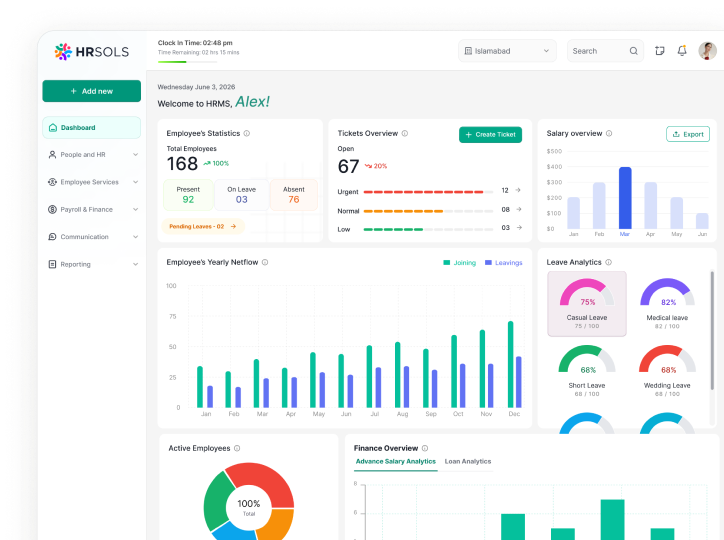
Task: Select the Casual Leave gauge card
Action: (x=587, y=304)
